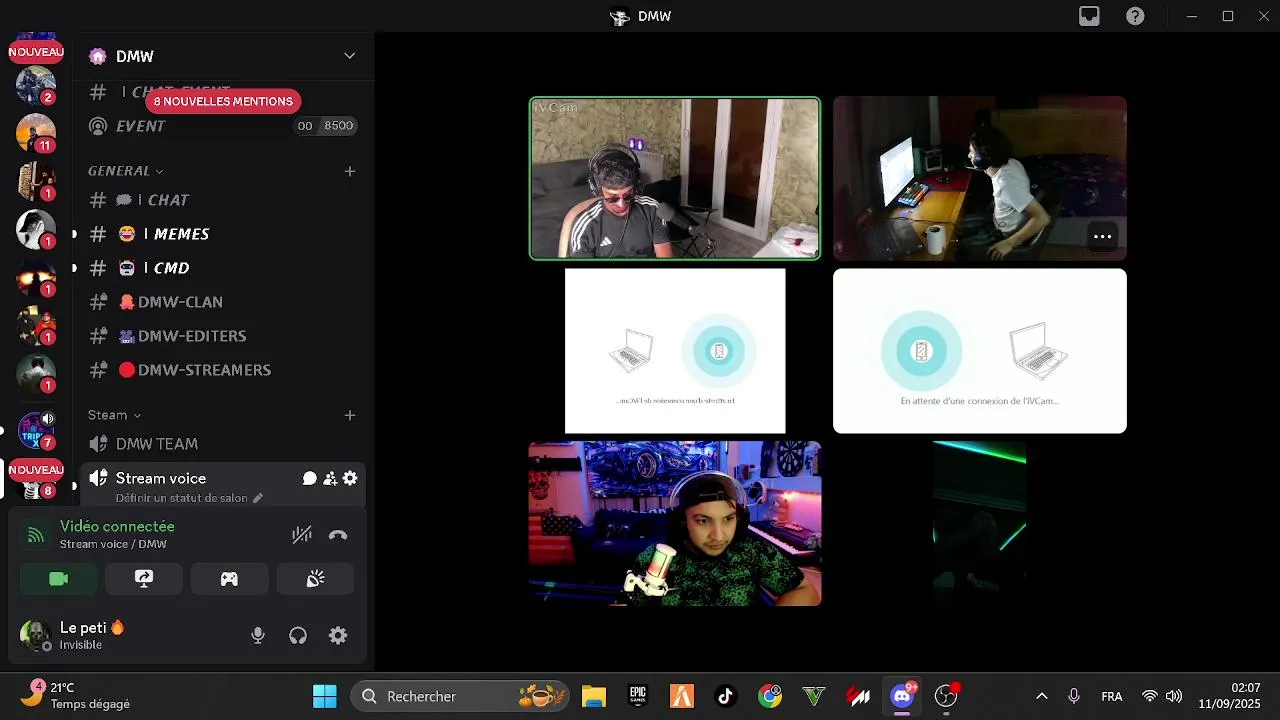Open Discord help icon
This screenshot has height=720, width=1280.
click(x=1135, y=16)
